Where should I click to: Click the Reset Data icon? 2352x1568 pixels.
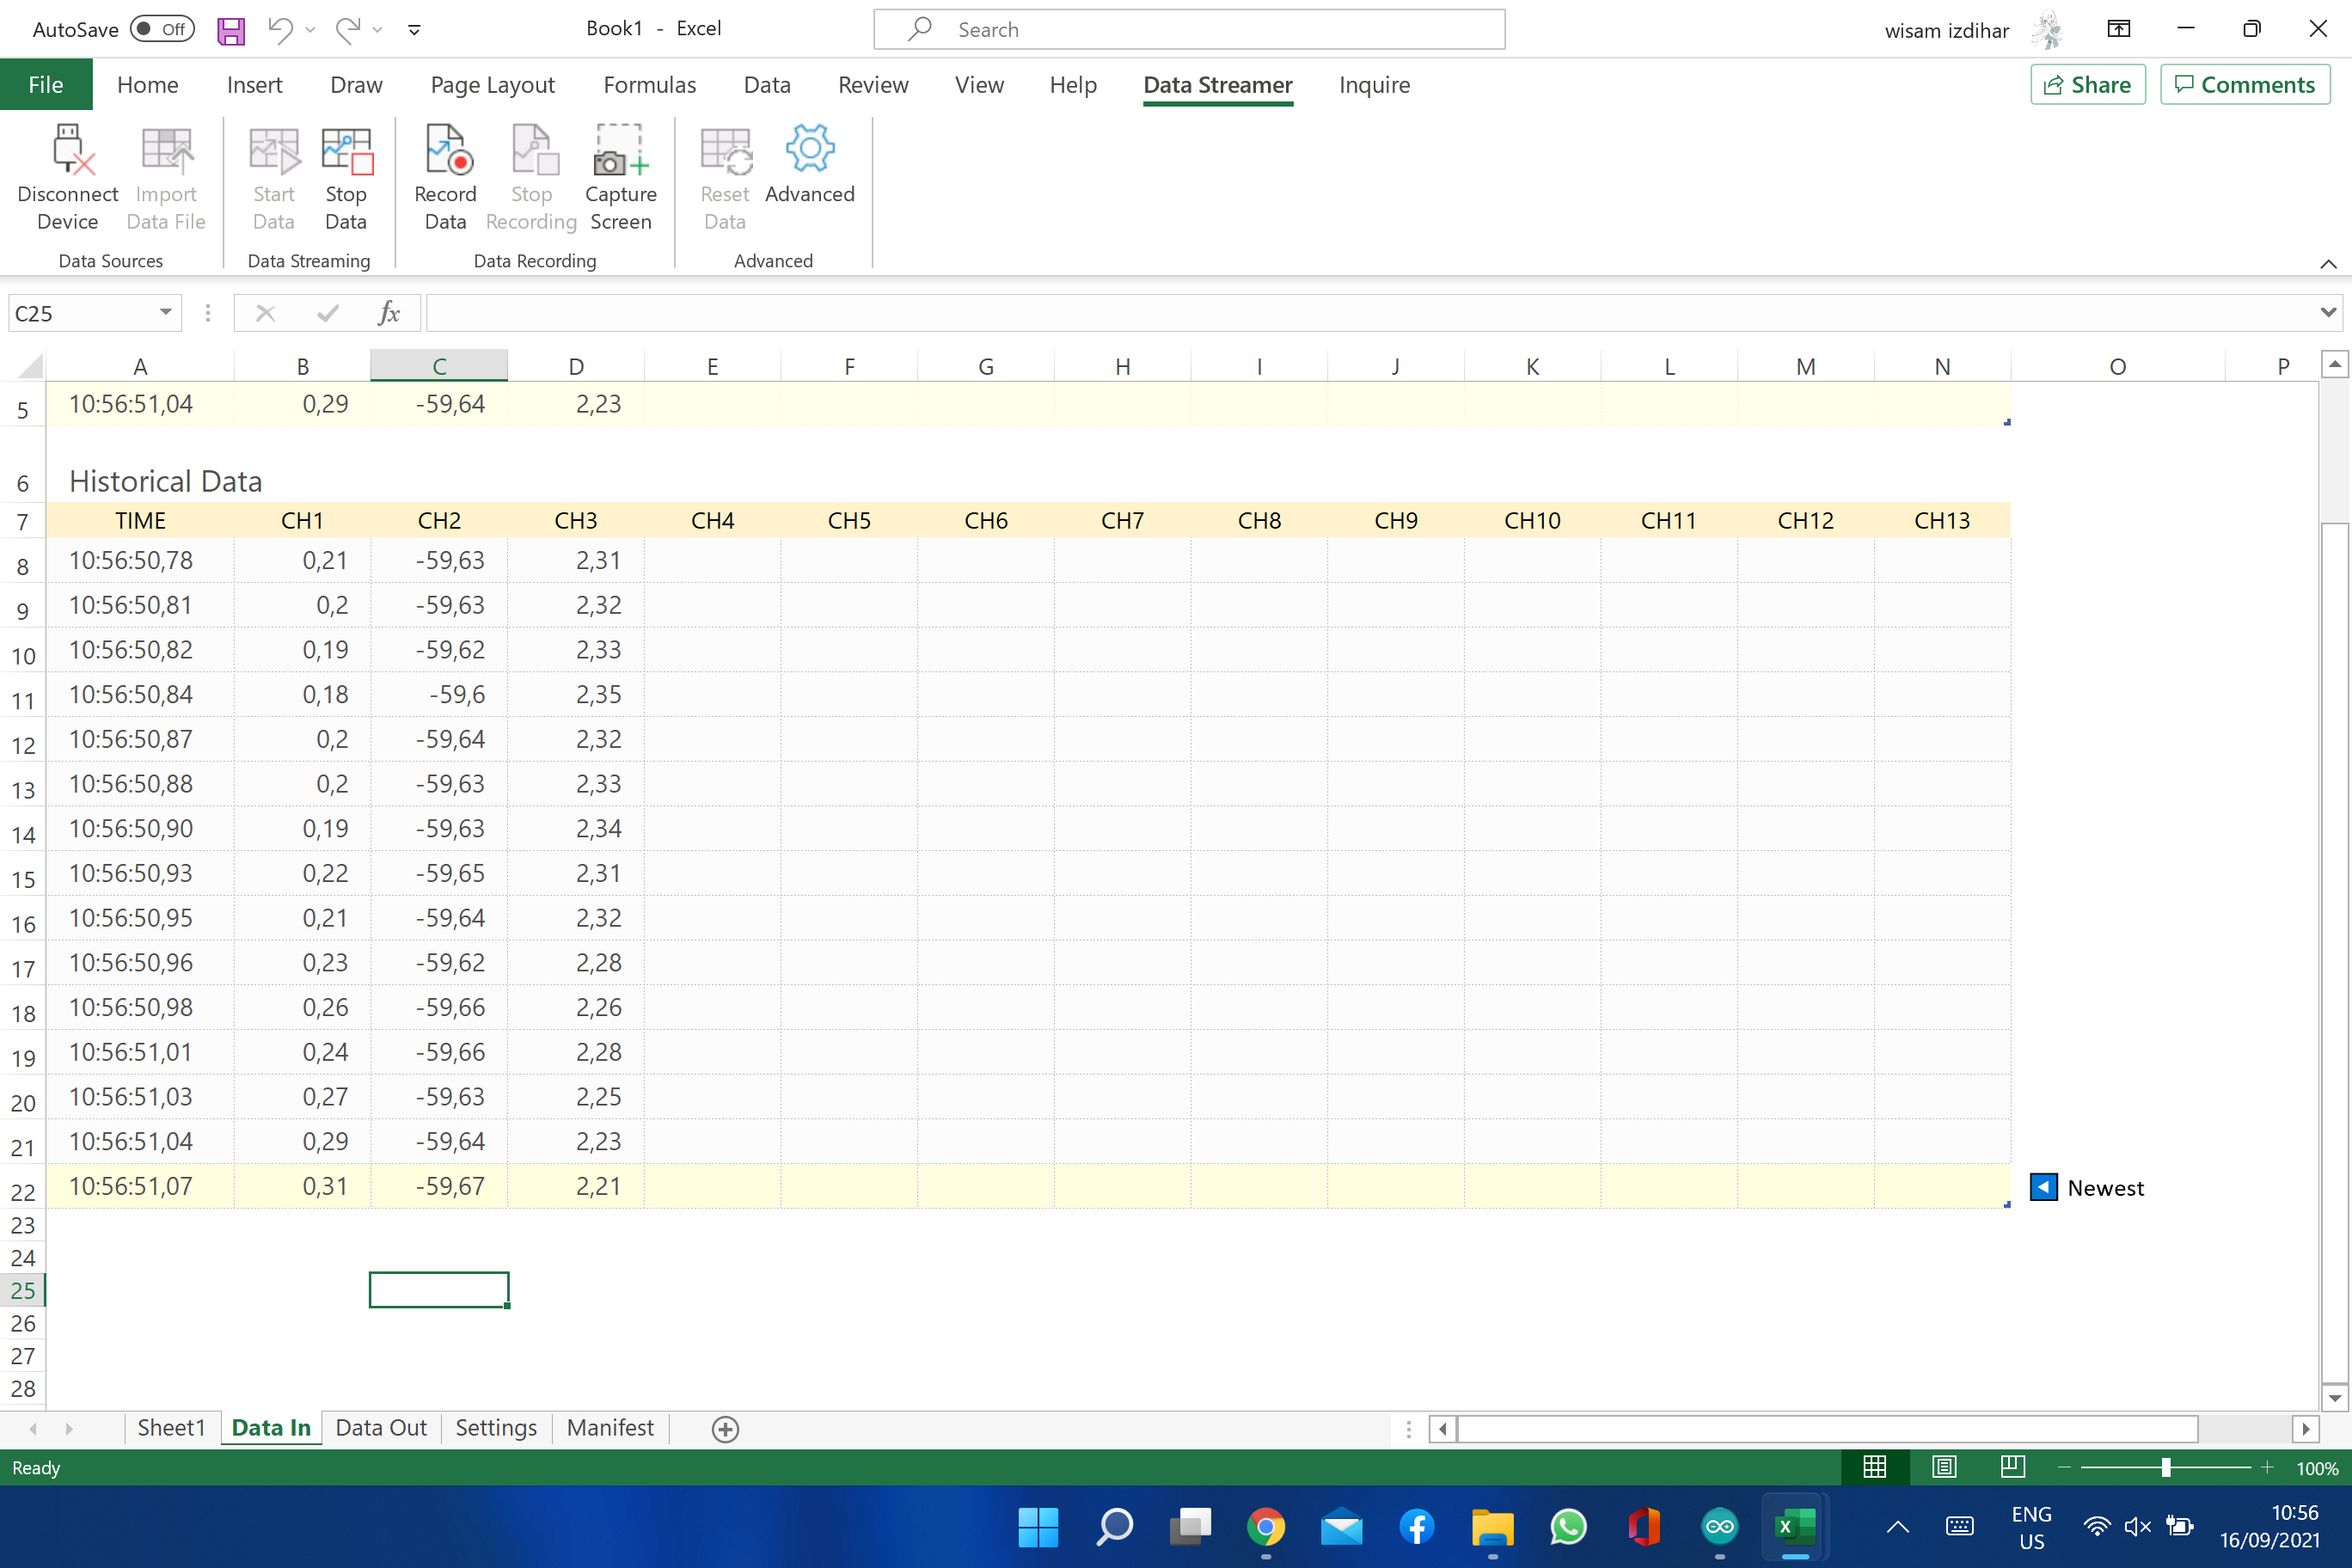(725, 150)
